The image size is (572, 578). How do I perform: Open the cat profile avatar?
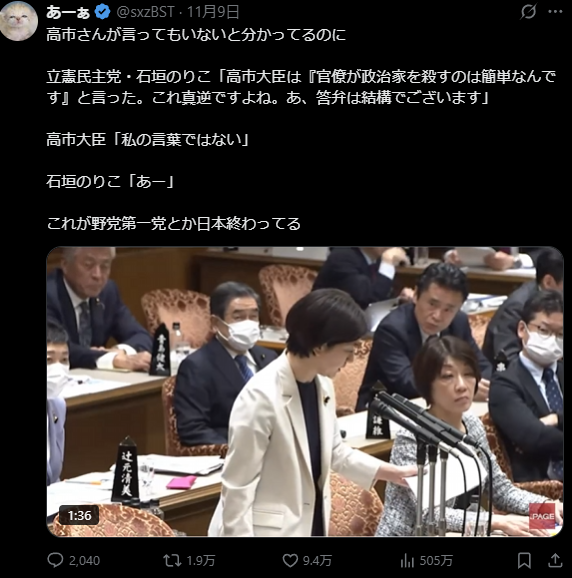[x=18, y=21]
